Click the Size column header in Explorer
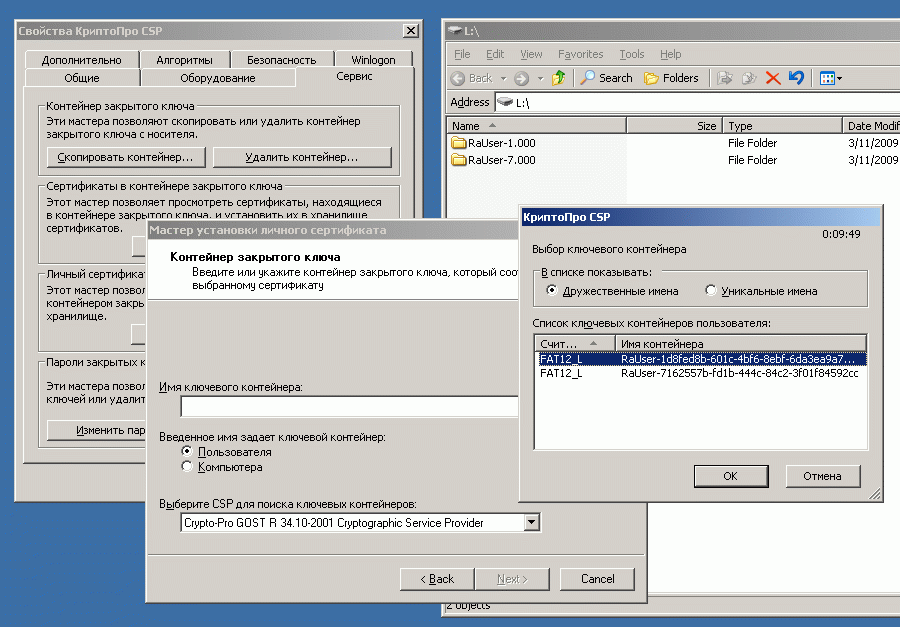900x627 pixels. [x=674, y=126]
